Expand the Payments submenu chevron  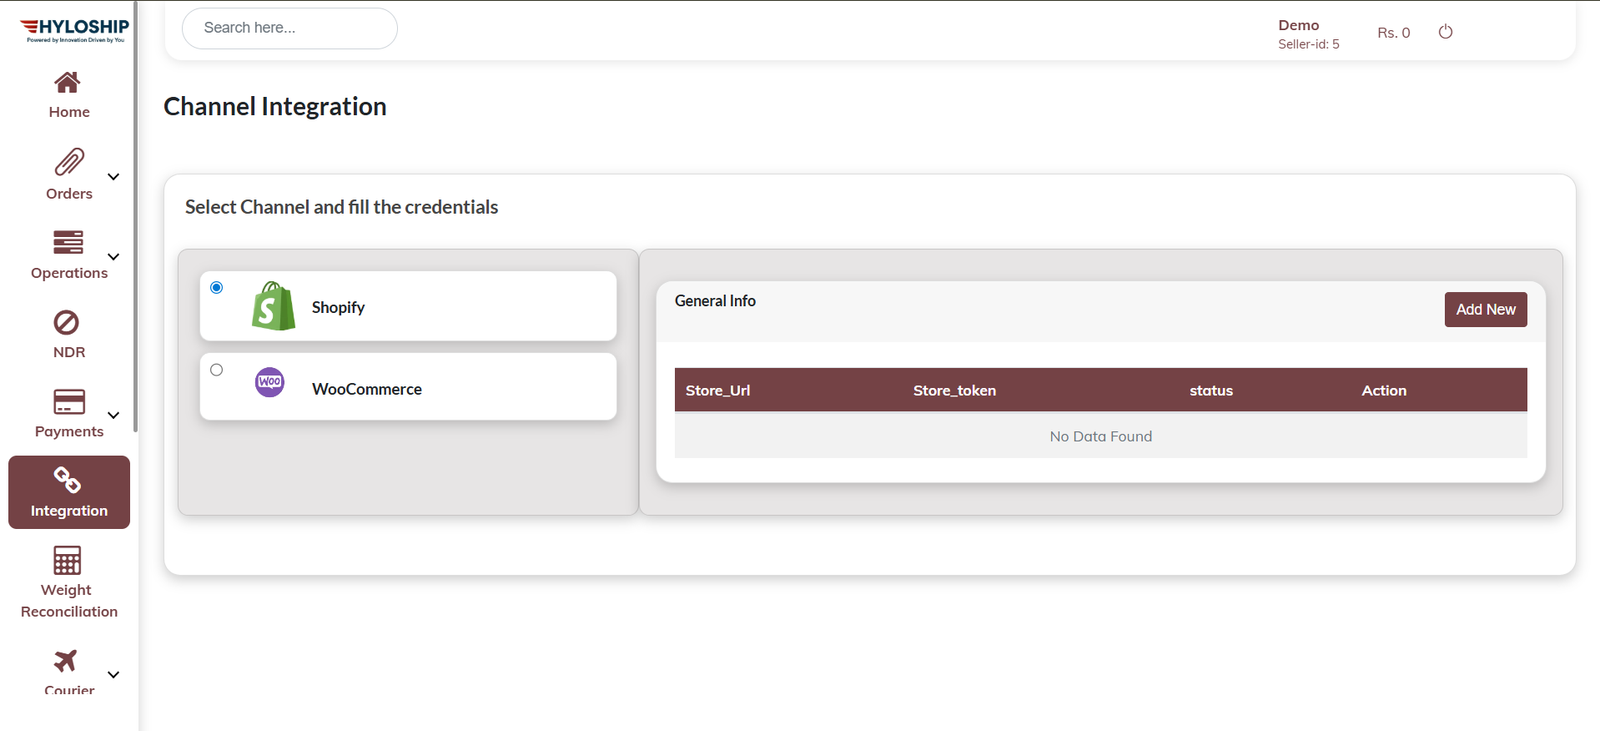click(x=113, y=415)
